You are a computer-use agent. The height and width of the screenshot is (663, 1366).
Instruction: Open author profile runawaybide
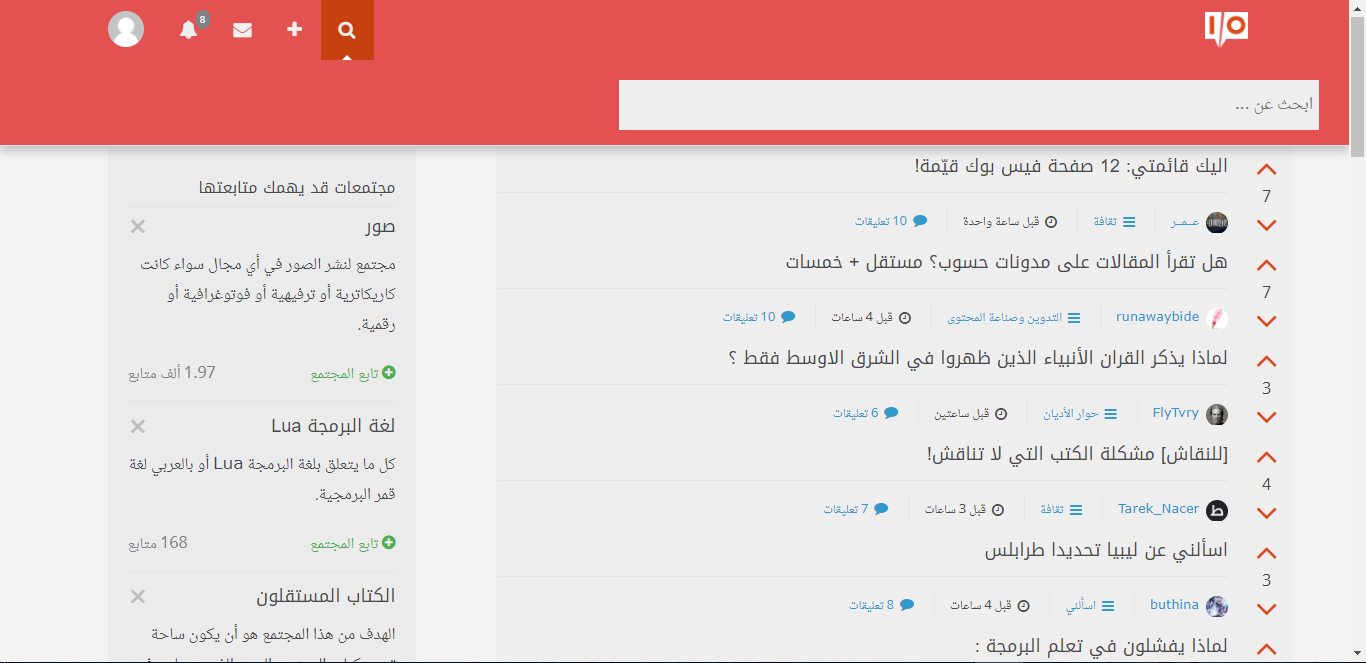point(1157,317)
